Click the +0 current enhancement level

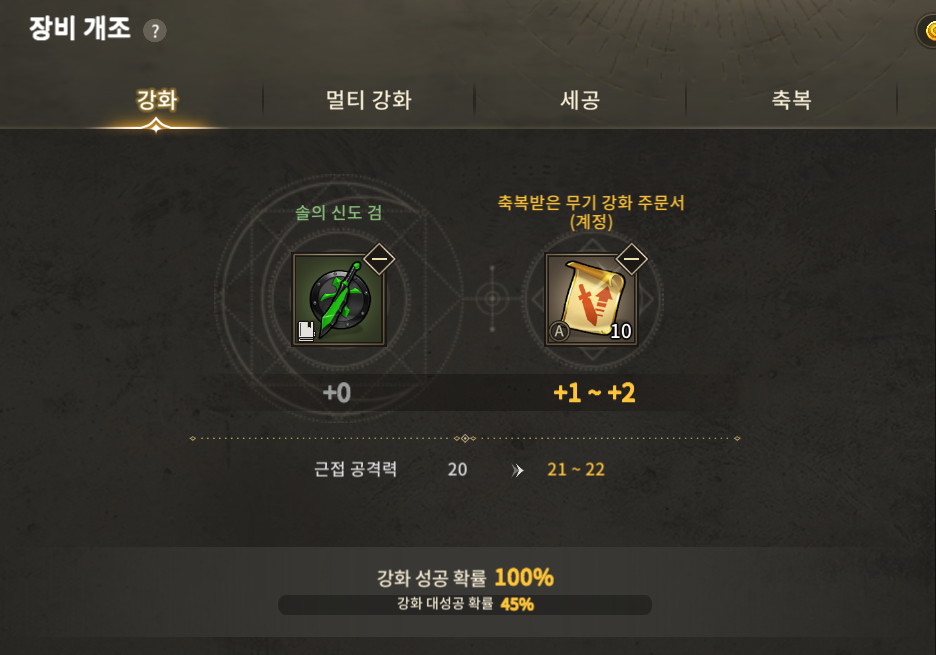pyautogui.click(x=336, y=393)
